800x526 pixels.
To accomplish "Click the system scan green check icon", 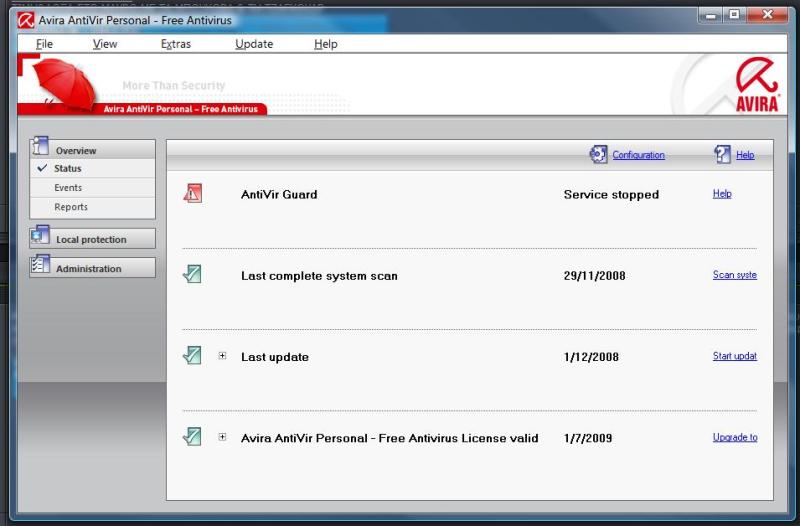I will (192, 274).
